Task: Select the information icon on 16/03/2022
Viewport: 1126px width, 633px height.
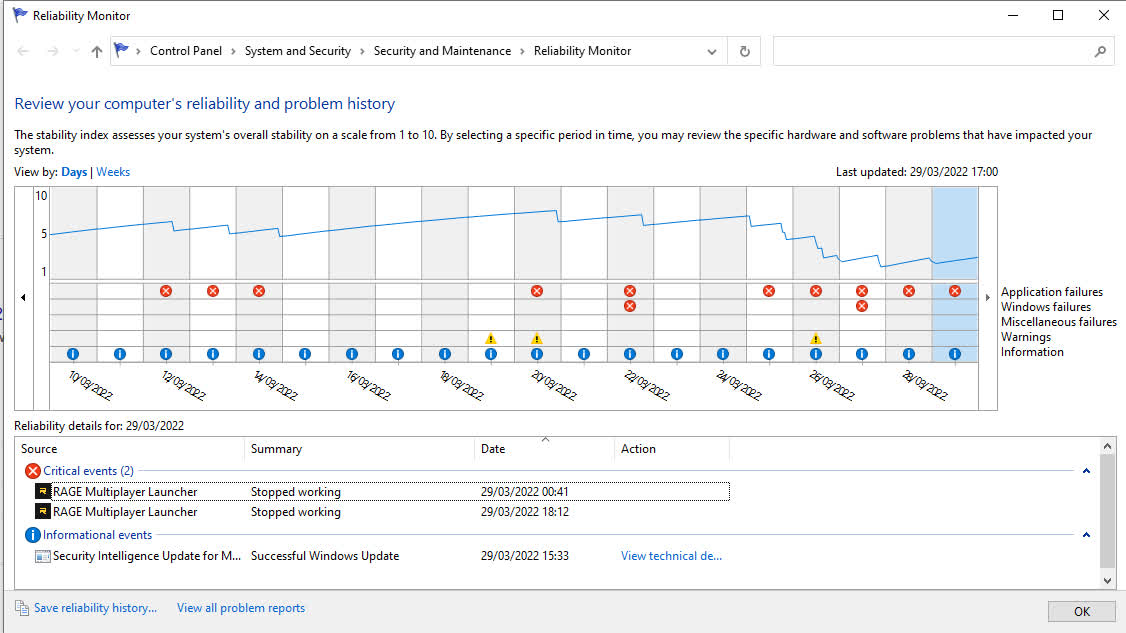Action: click(352, 354)
